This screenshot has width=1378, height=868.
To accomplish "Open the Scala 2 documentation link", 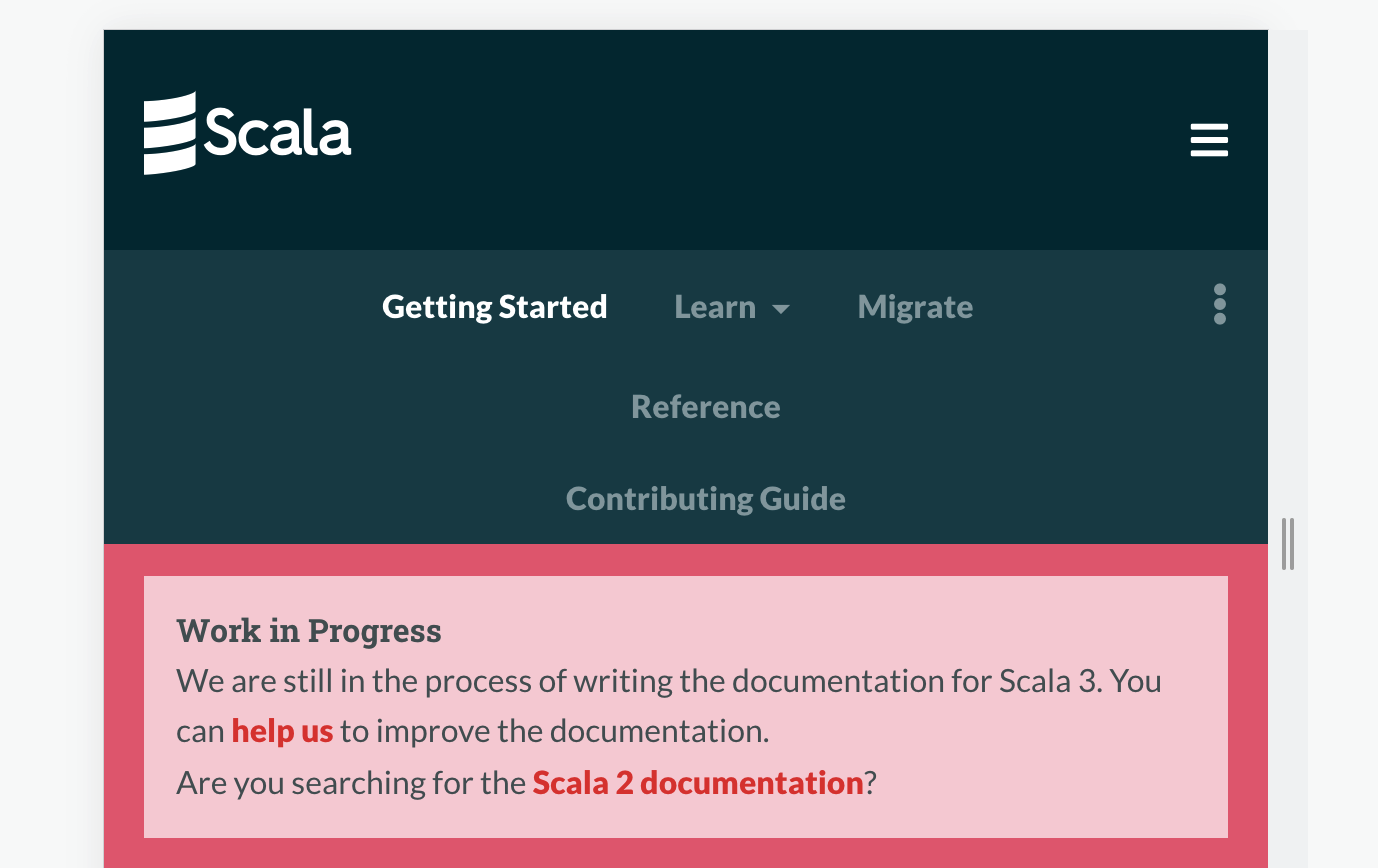I will (698, 782).
